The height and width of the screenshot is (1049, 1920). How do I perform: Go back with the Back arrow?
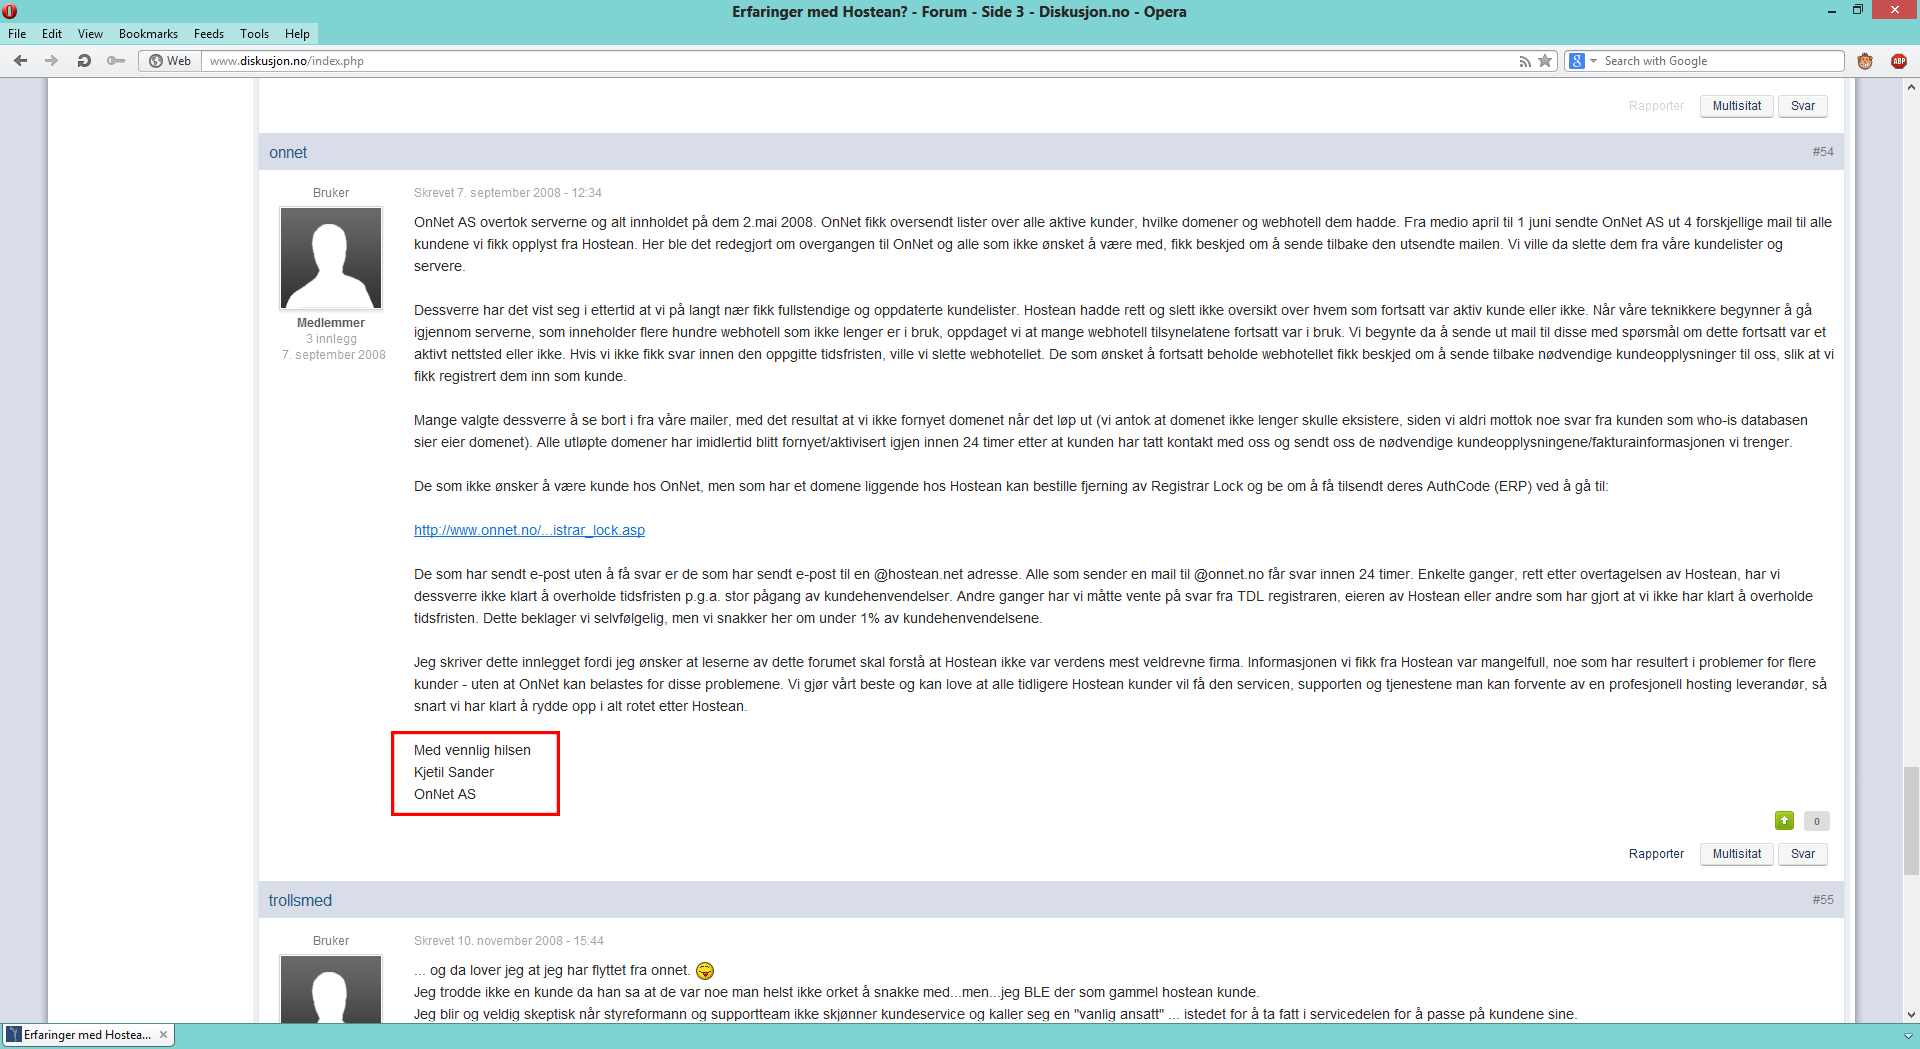point(20,61)
